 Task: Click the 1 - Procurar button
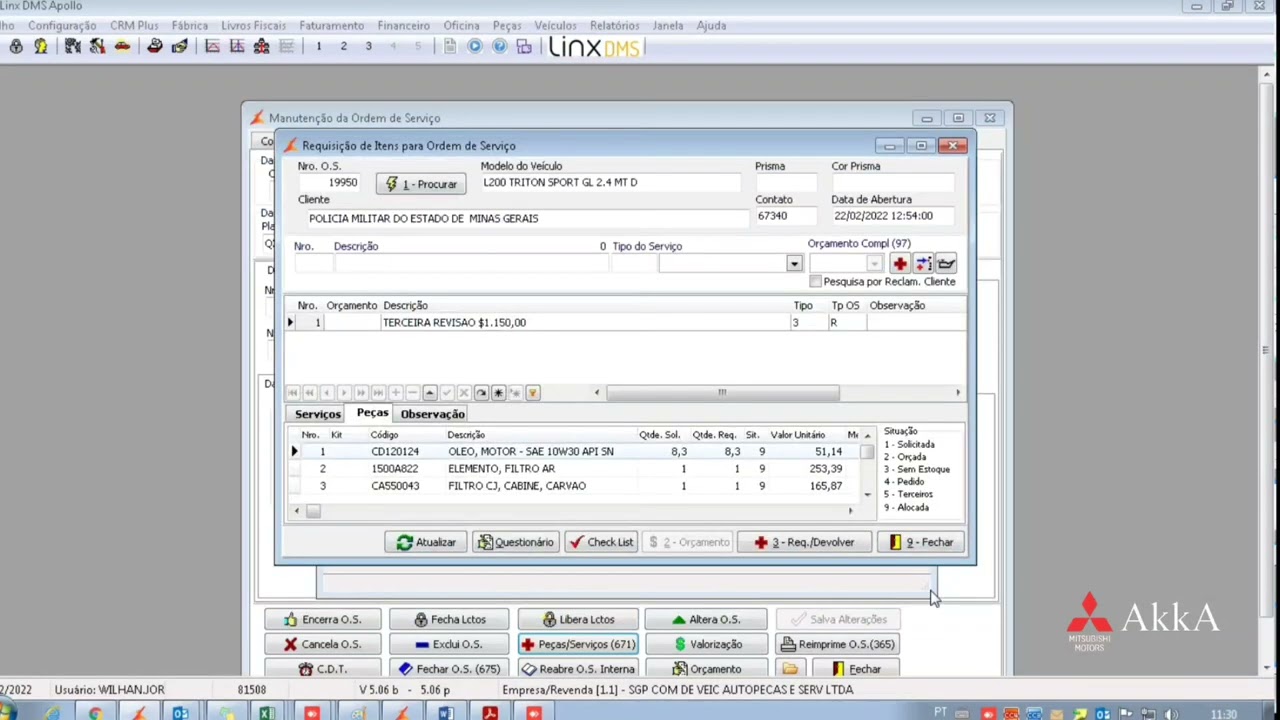click(x=421, y=184)
